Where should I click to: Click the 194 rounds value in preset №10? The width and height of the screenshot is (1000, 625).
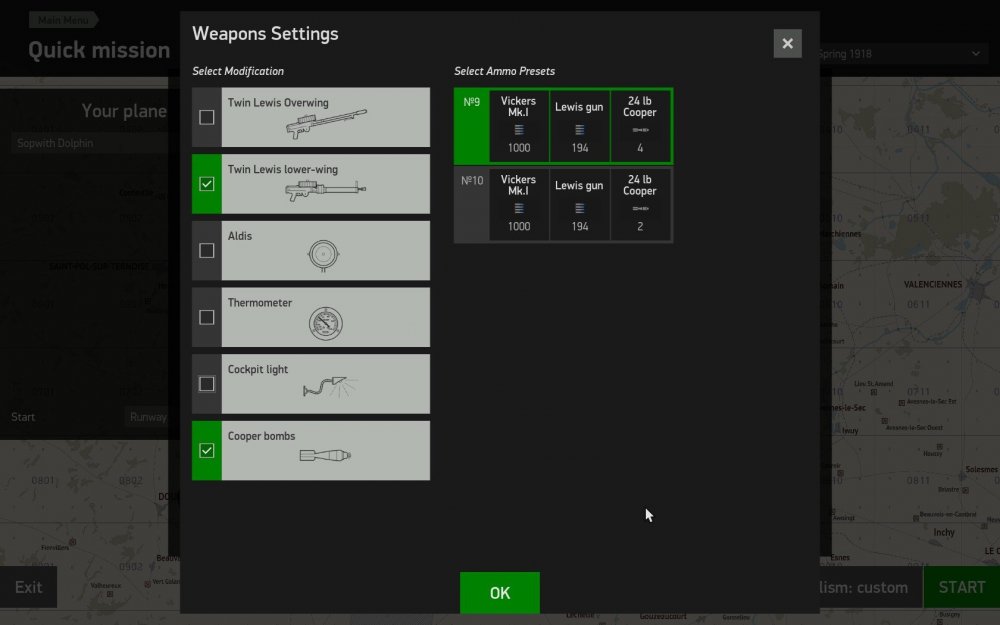(x=580, y=226)
